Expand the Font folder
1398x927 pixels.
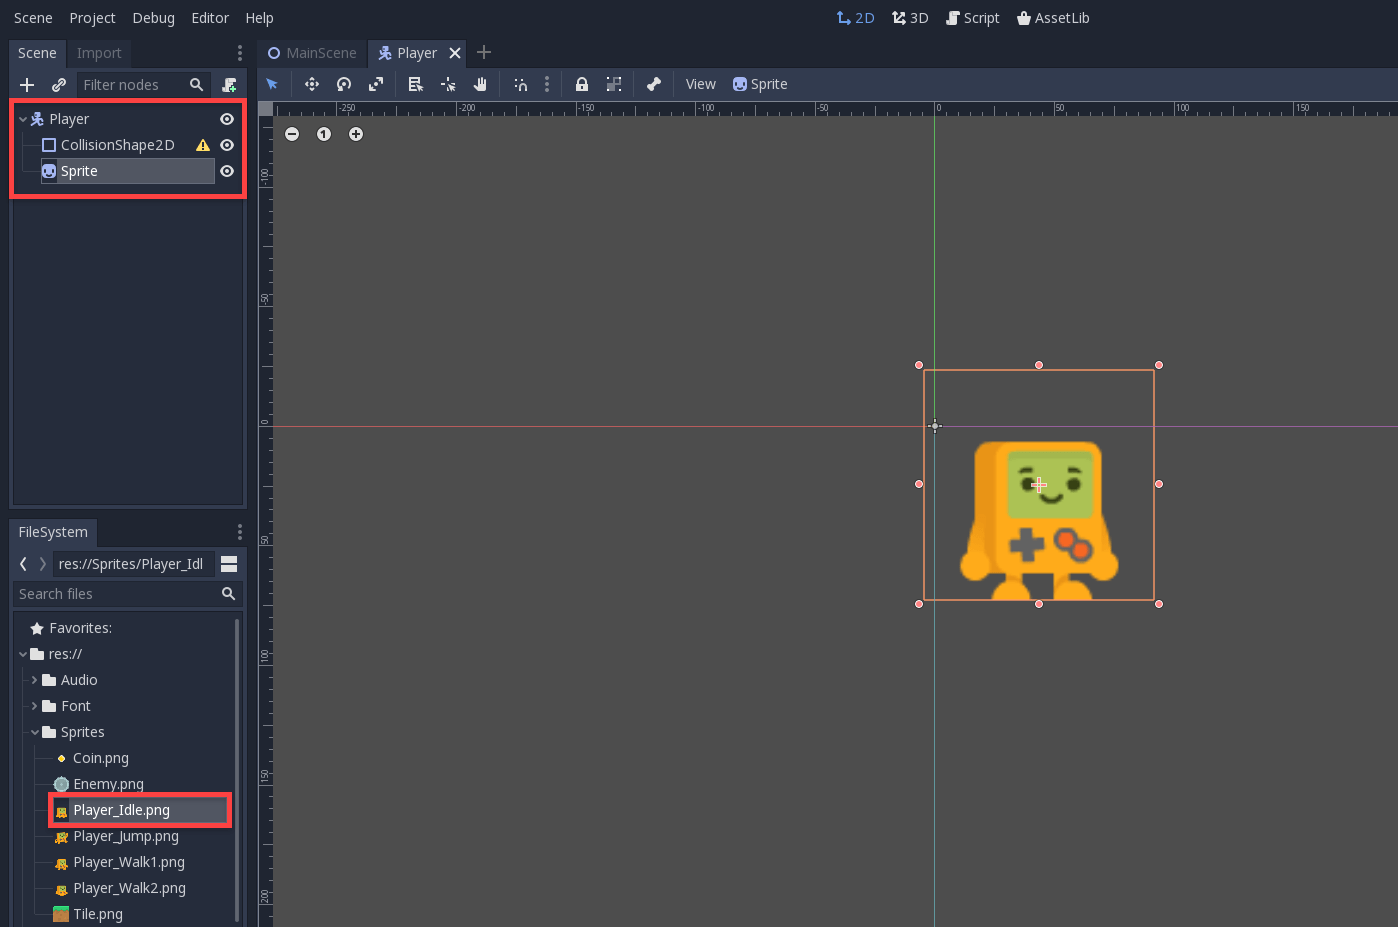34,706
